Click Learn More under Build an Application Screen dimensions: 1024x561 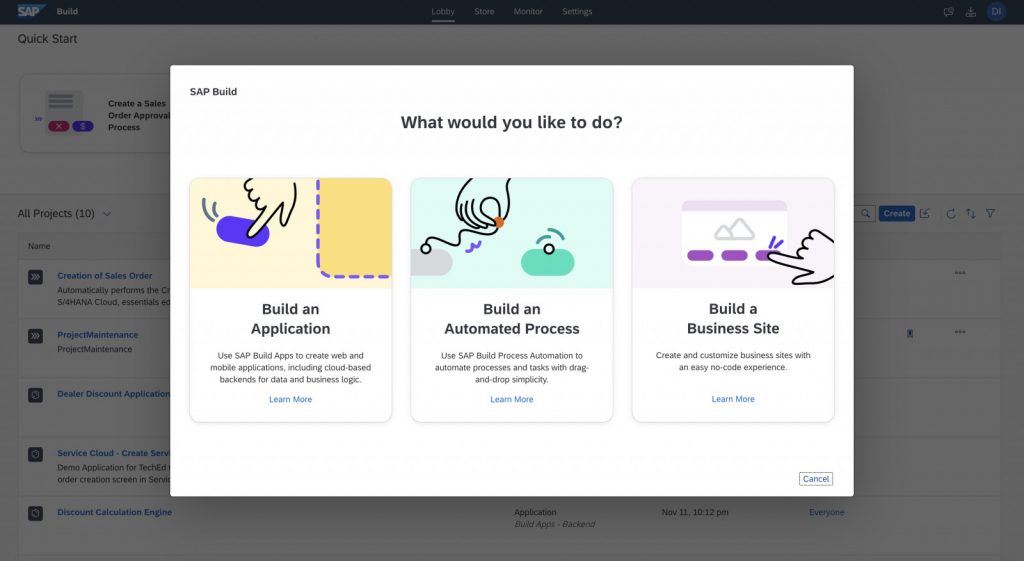(290, 399)
